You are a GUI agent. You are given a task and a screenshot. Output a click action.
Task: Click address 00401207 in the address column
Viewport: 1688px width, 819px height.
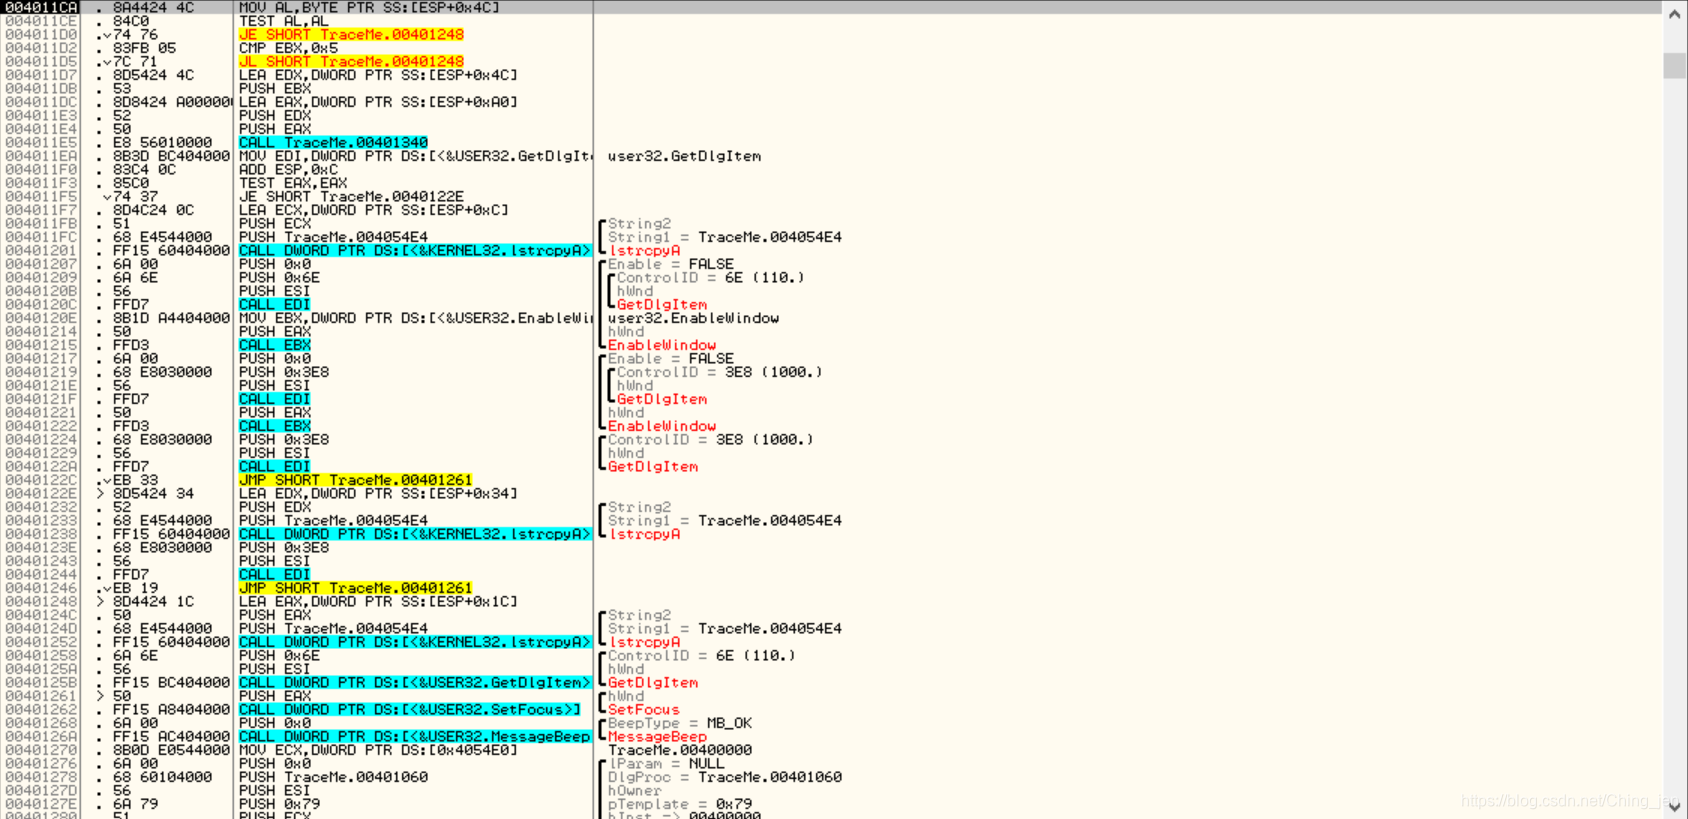click(40, 264)
